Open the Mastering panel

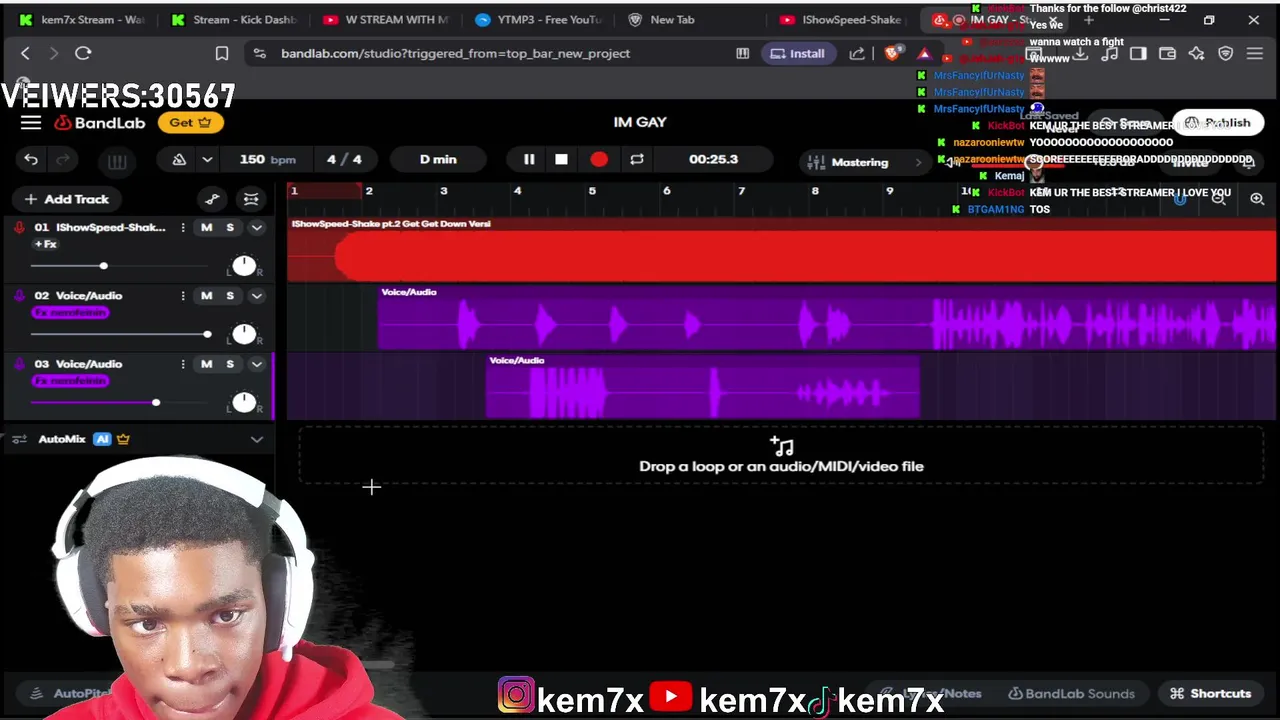[x=865, y=162]
